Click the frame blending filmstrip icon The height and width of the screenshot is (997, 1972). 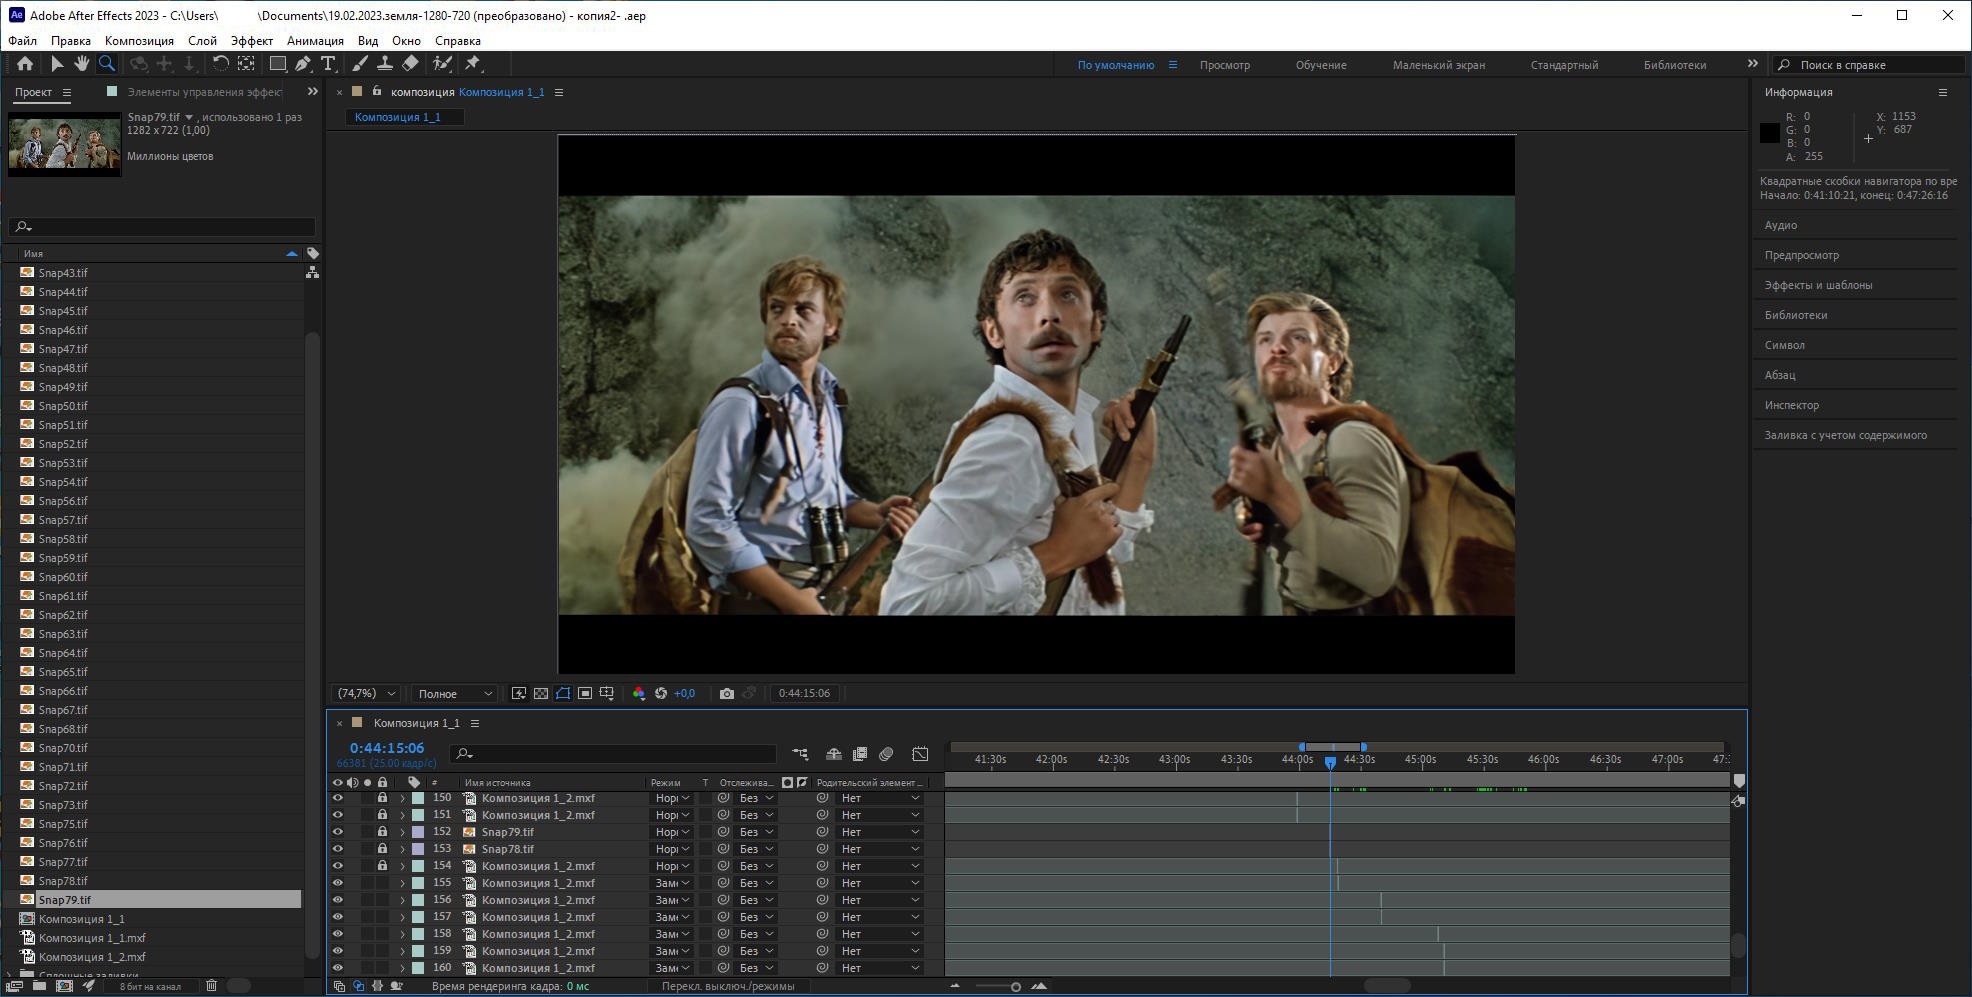(x=860, y=754)
